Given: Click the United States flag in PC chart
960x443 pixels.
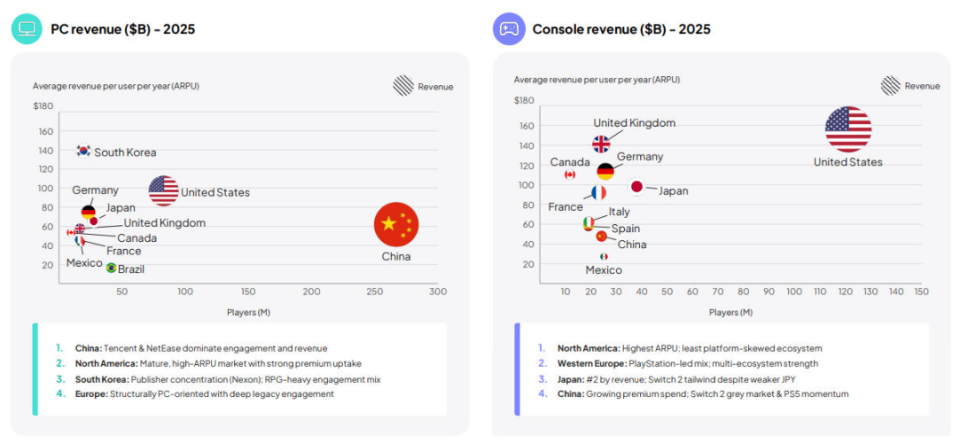Looking at the screenshot, I should tap(164, 190).
